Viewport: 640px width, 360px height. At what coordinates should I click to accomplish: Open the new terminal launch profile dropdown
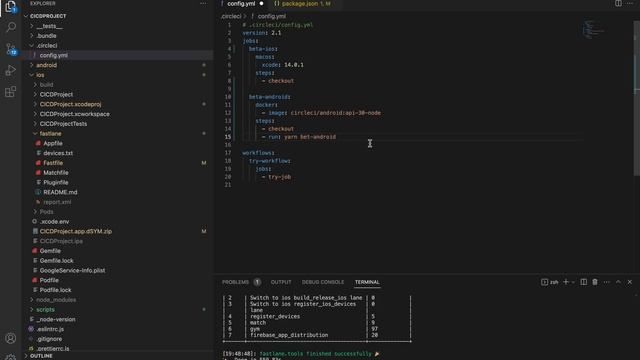[573, 282]
